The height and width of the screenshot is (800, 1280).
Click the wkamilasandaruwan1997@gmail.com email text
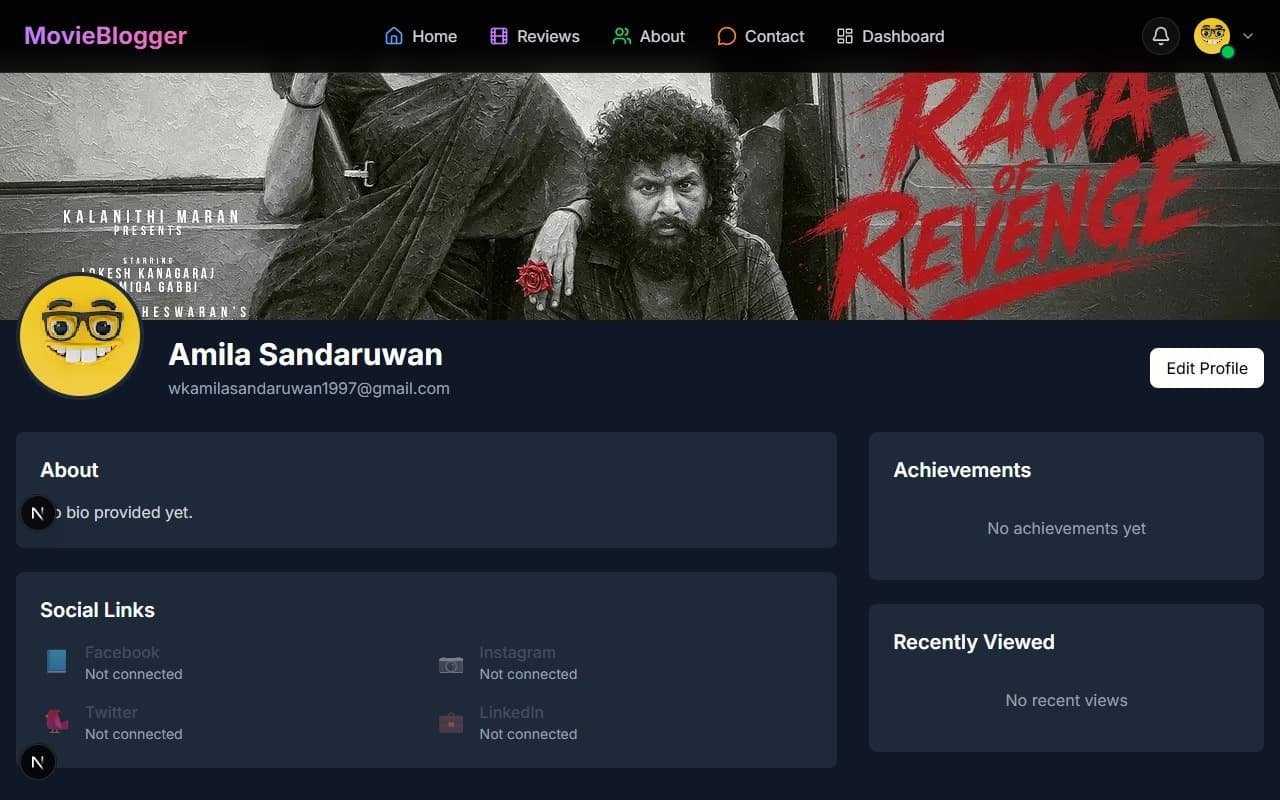tap(309, 388)
